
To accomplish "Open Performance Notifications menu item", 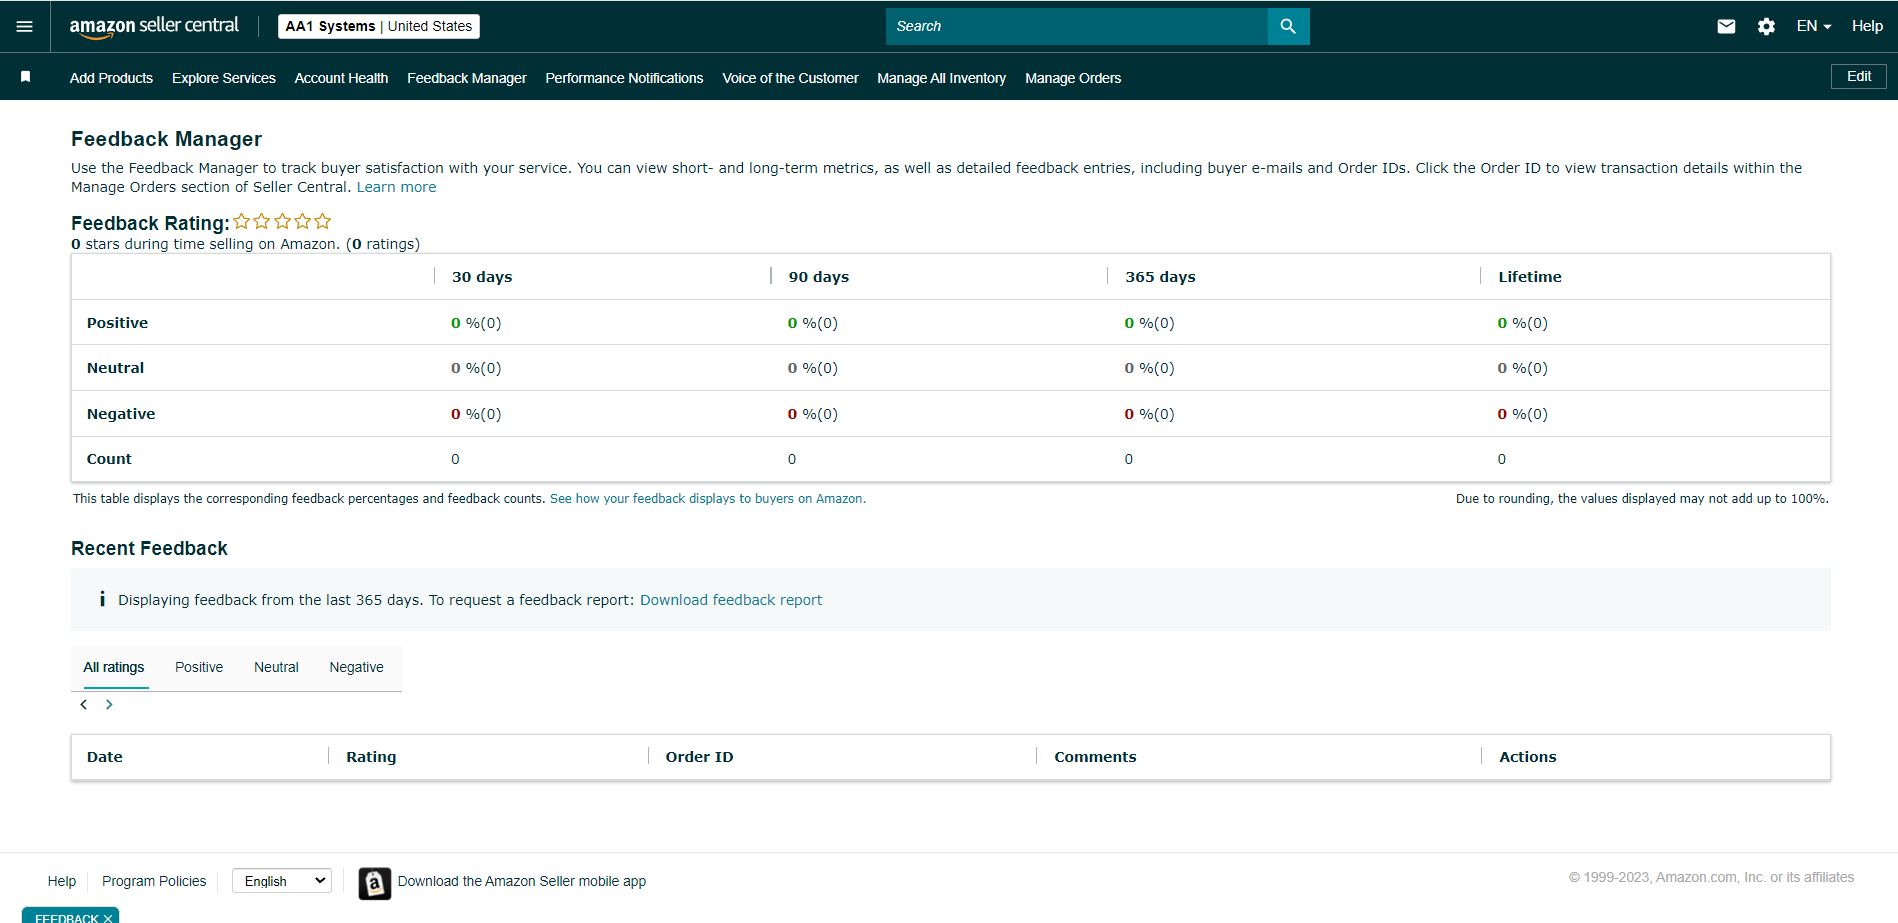I will coord(624,78).
